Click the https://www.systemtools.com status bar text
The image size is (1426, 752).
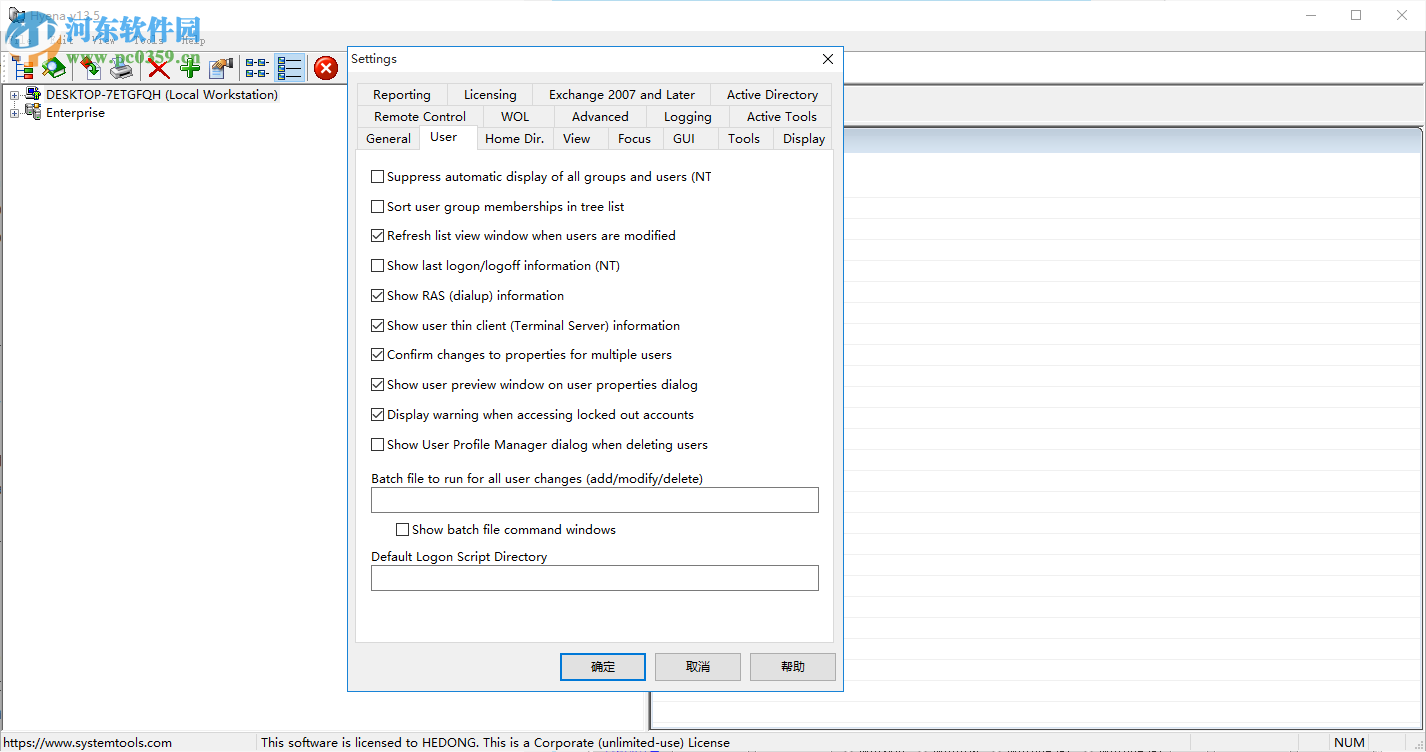coord(87,743)
